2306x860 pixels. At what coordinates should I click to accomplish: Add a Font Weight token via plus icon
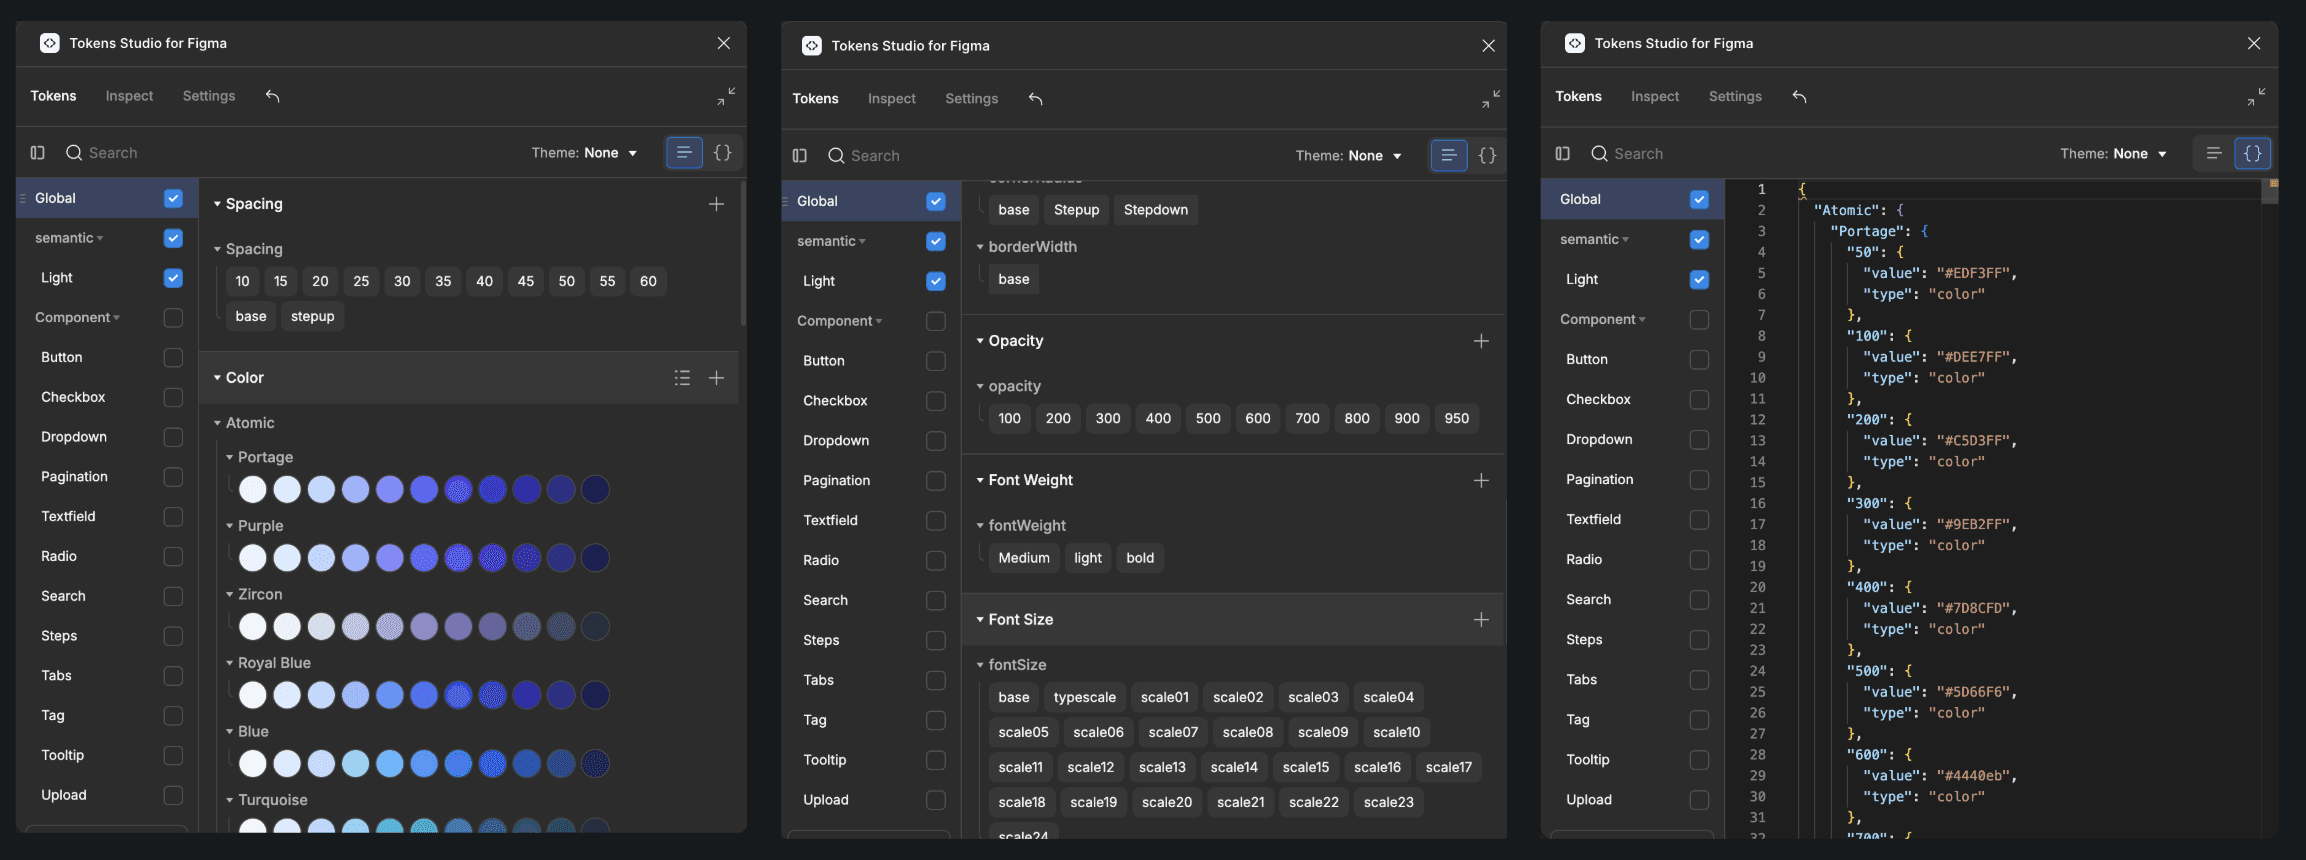(x=1481, y=481)
